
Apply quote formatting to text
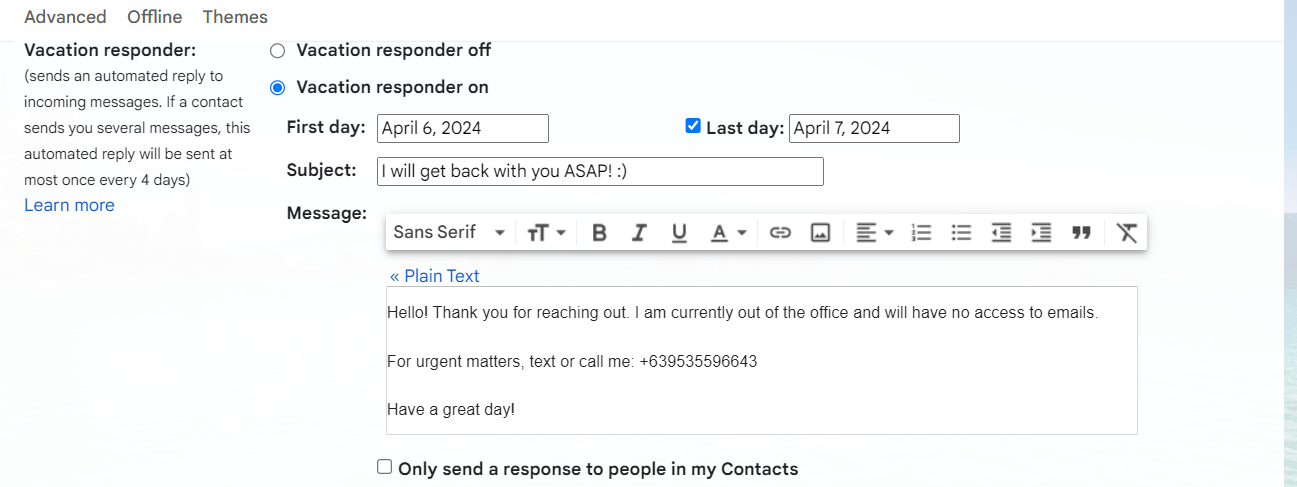tap(1081, 233)
